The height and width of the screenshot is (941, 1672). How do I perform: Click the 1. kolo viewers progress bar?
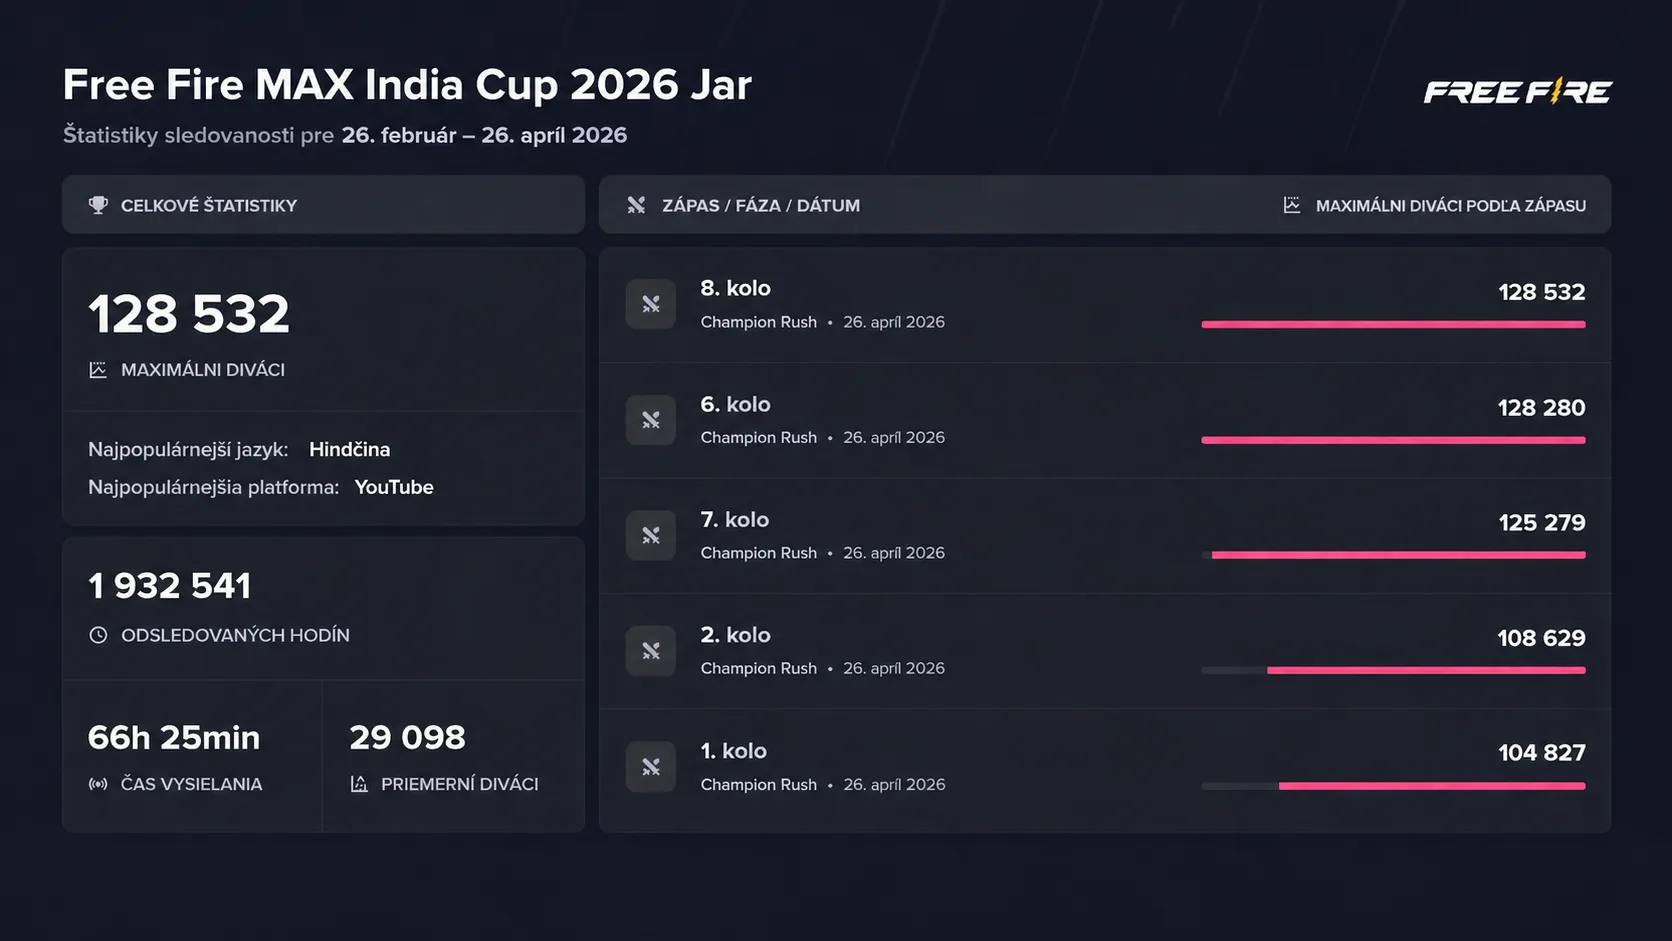[x=1393, y=786]
